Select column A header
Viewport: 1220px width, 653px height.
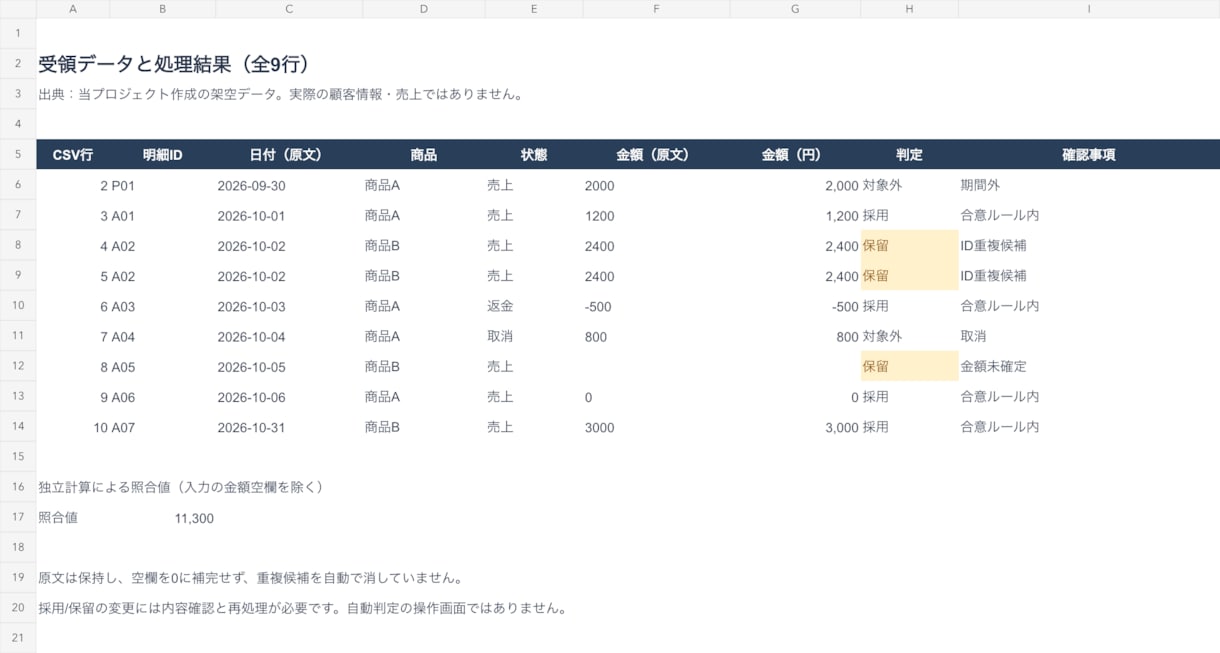[73, 9]
